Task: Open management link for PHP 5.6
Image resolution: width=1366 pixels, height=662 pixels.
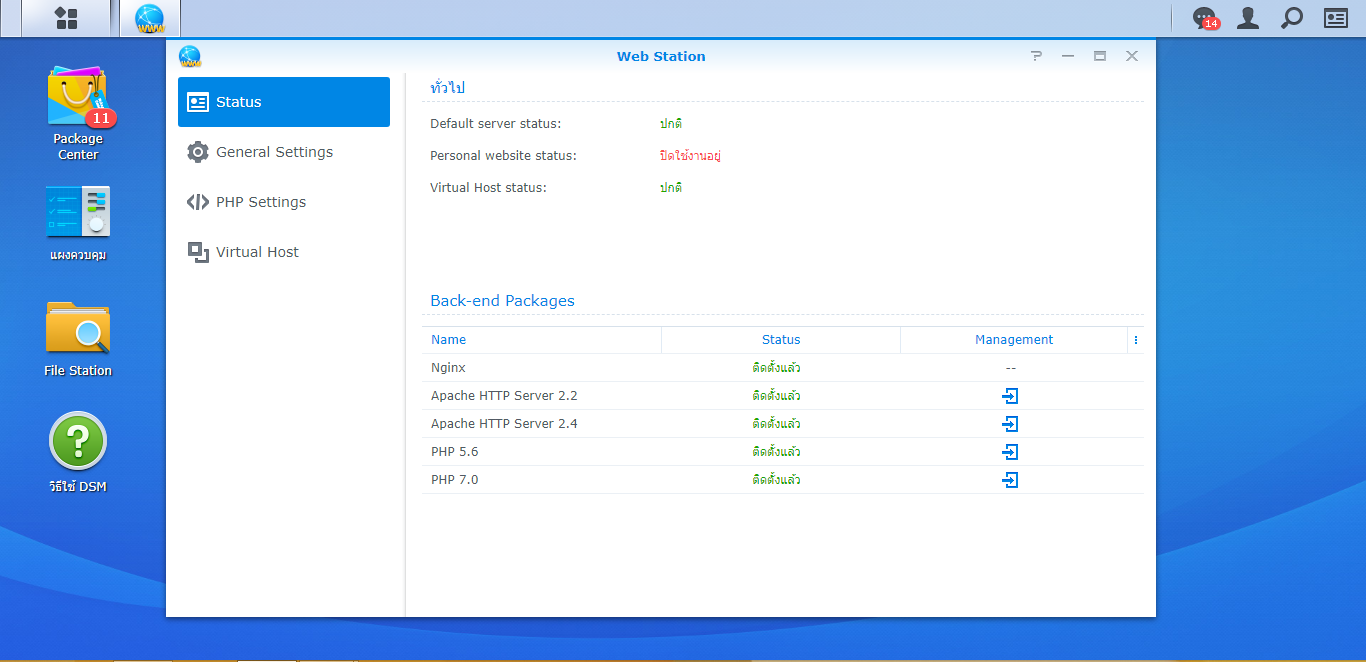Action: pyautogui.click(x=1010, y=452)
